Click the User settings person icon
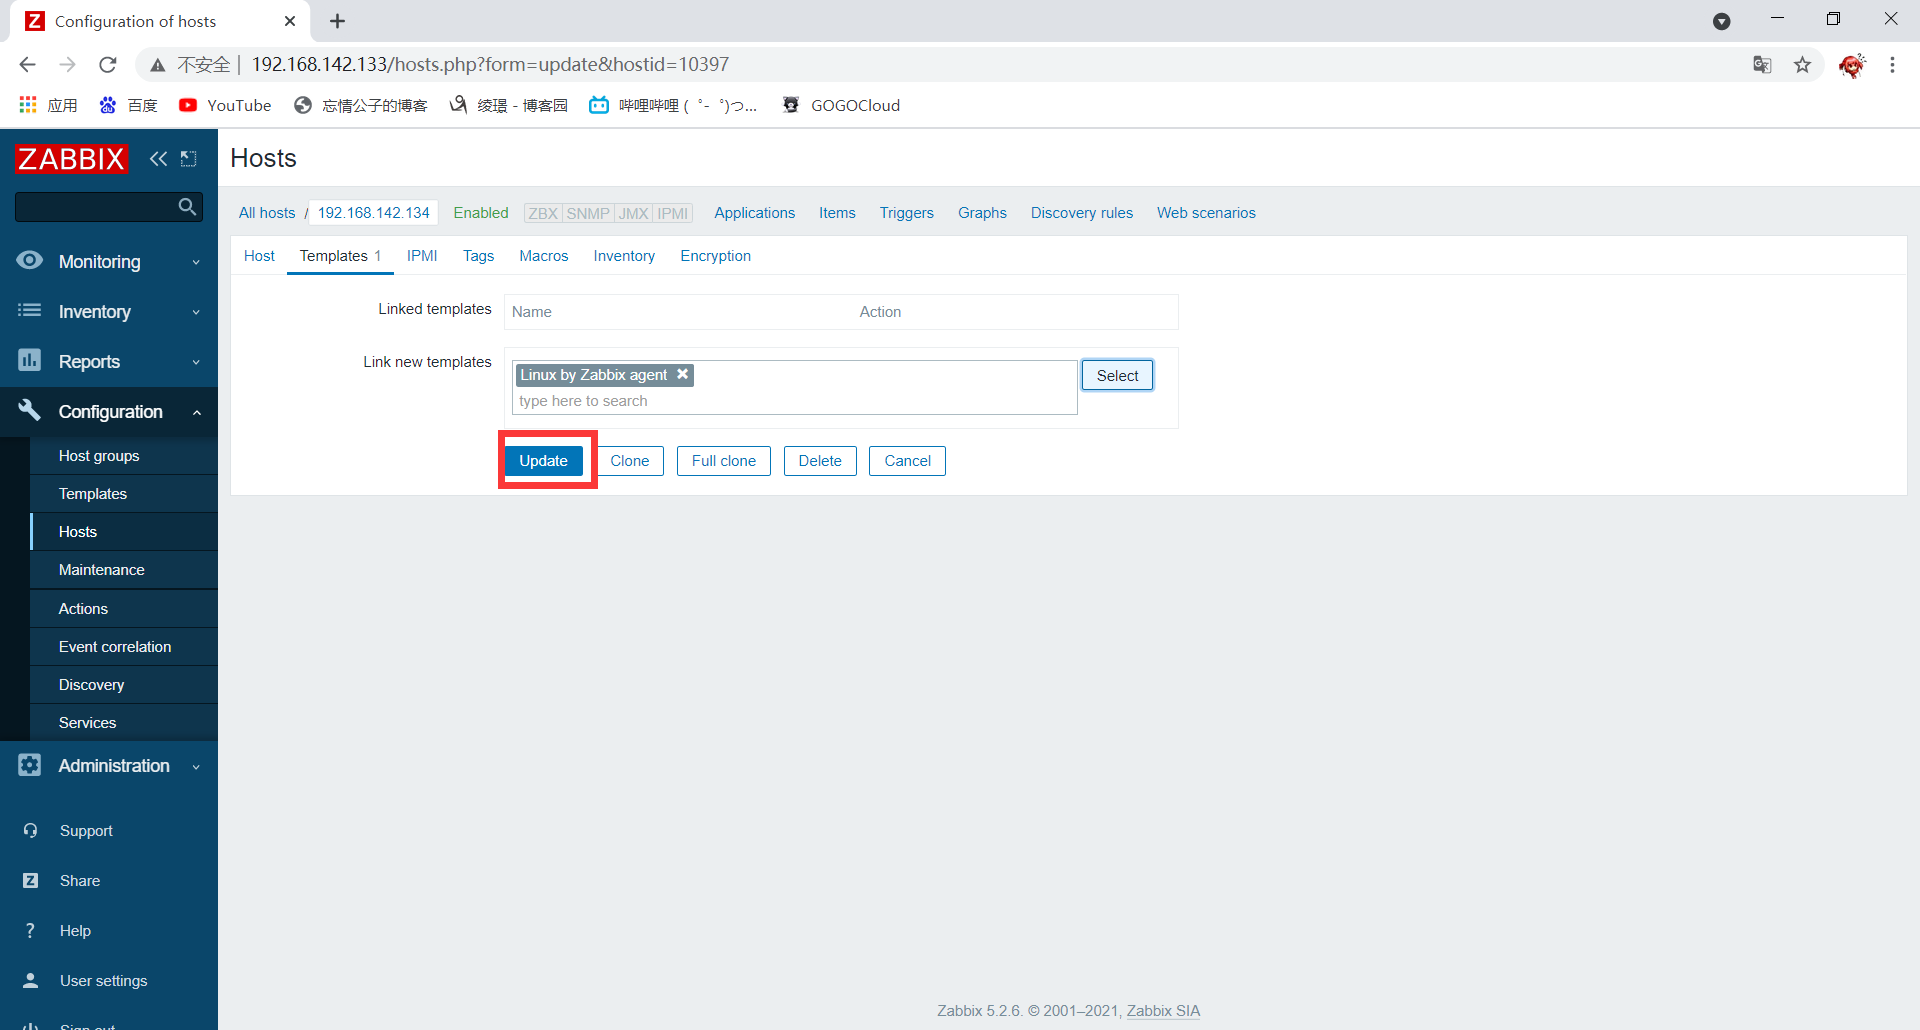Image resolution: width=1920 pixels, height=1030 pixels. [30, 980]
